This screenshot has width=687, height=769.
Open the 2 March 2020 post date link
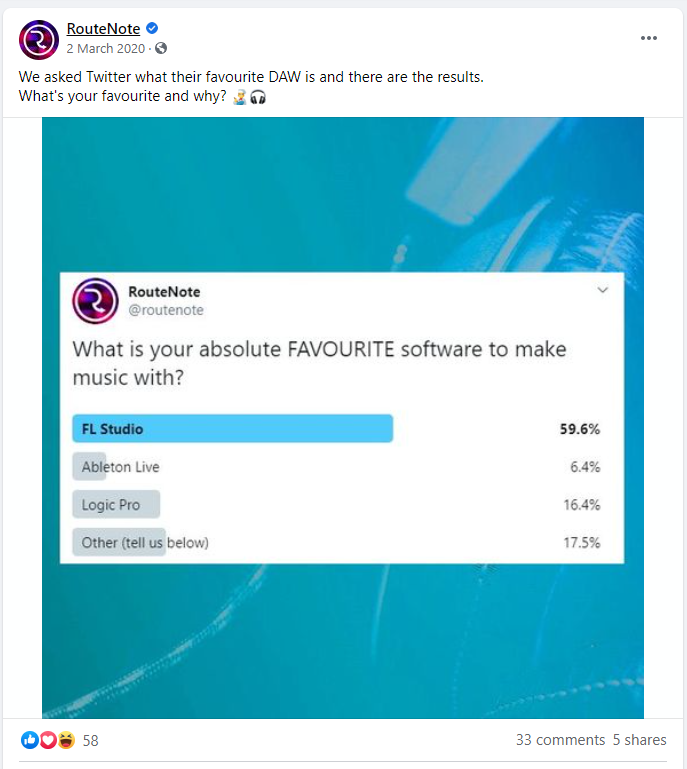(x=106, y=49)
